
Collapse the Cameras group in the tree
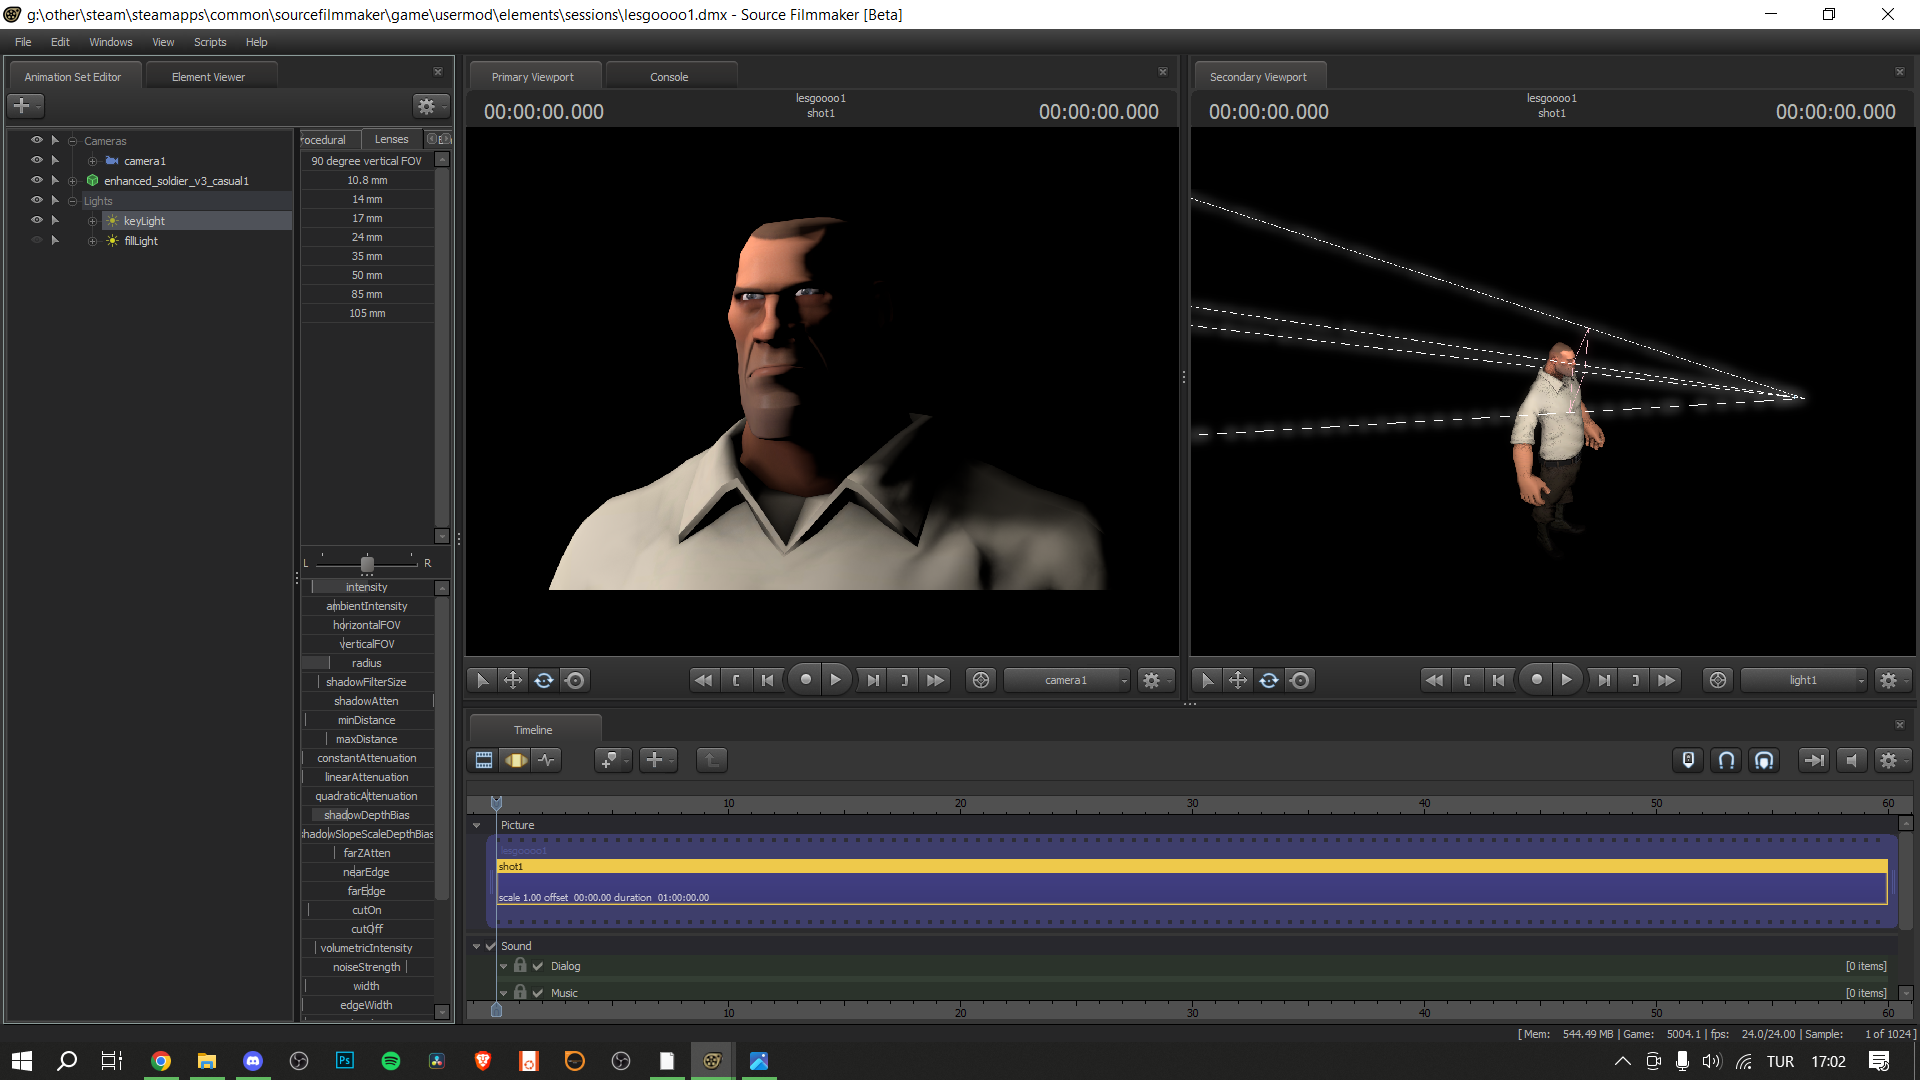72,141
